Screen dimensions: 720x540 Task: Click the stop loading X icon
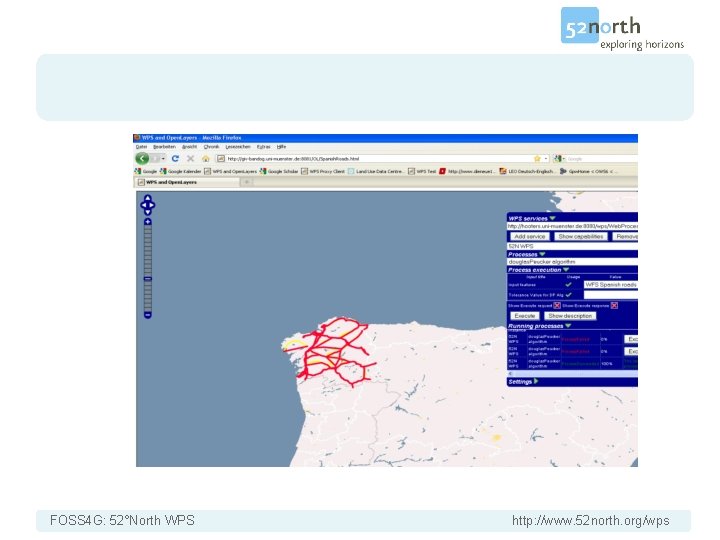190,158
